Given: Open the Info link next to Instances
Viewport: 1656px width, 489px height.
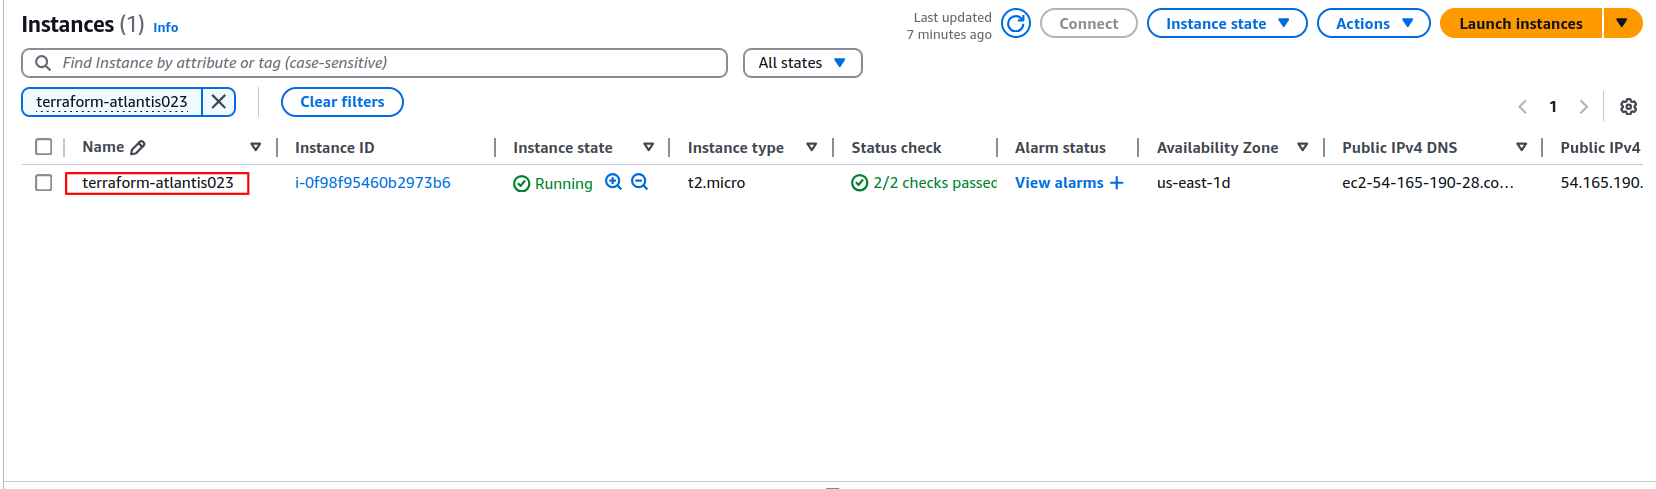Looking at the screenshot, I should [x=166, y=27].
